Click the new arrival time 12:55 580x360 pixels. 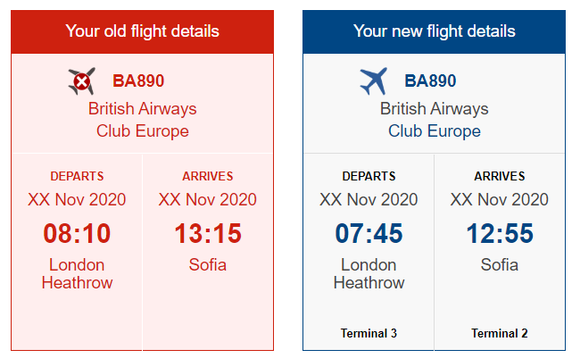(x=500, y=233)
